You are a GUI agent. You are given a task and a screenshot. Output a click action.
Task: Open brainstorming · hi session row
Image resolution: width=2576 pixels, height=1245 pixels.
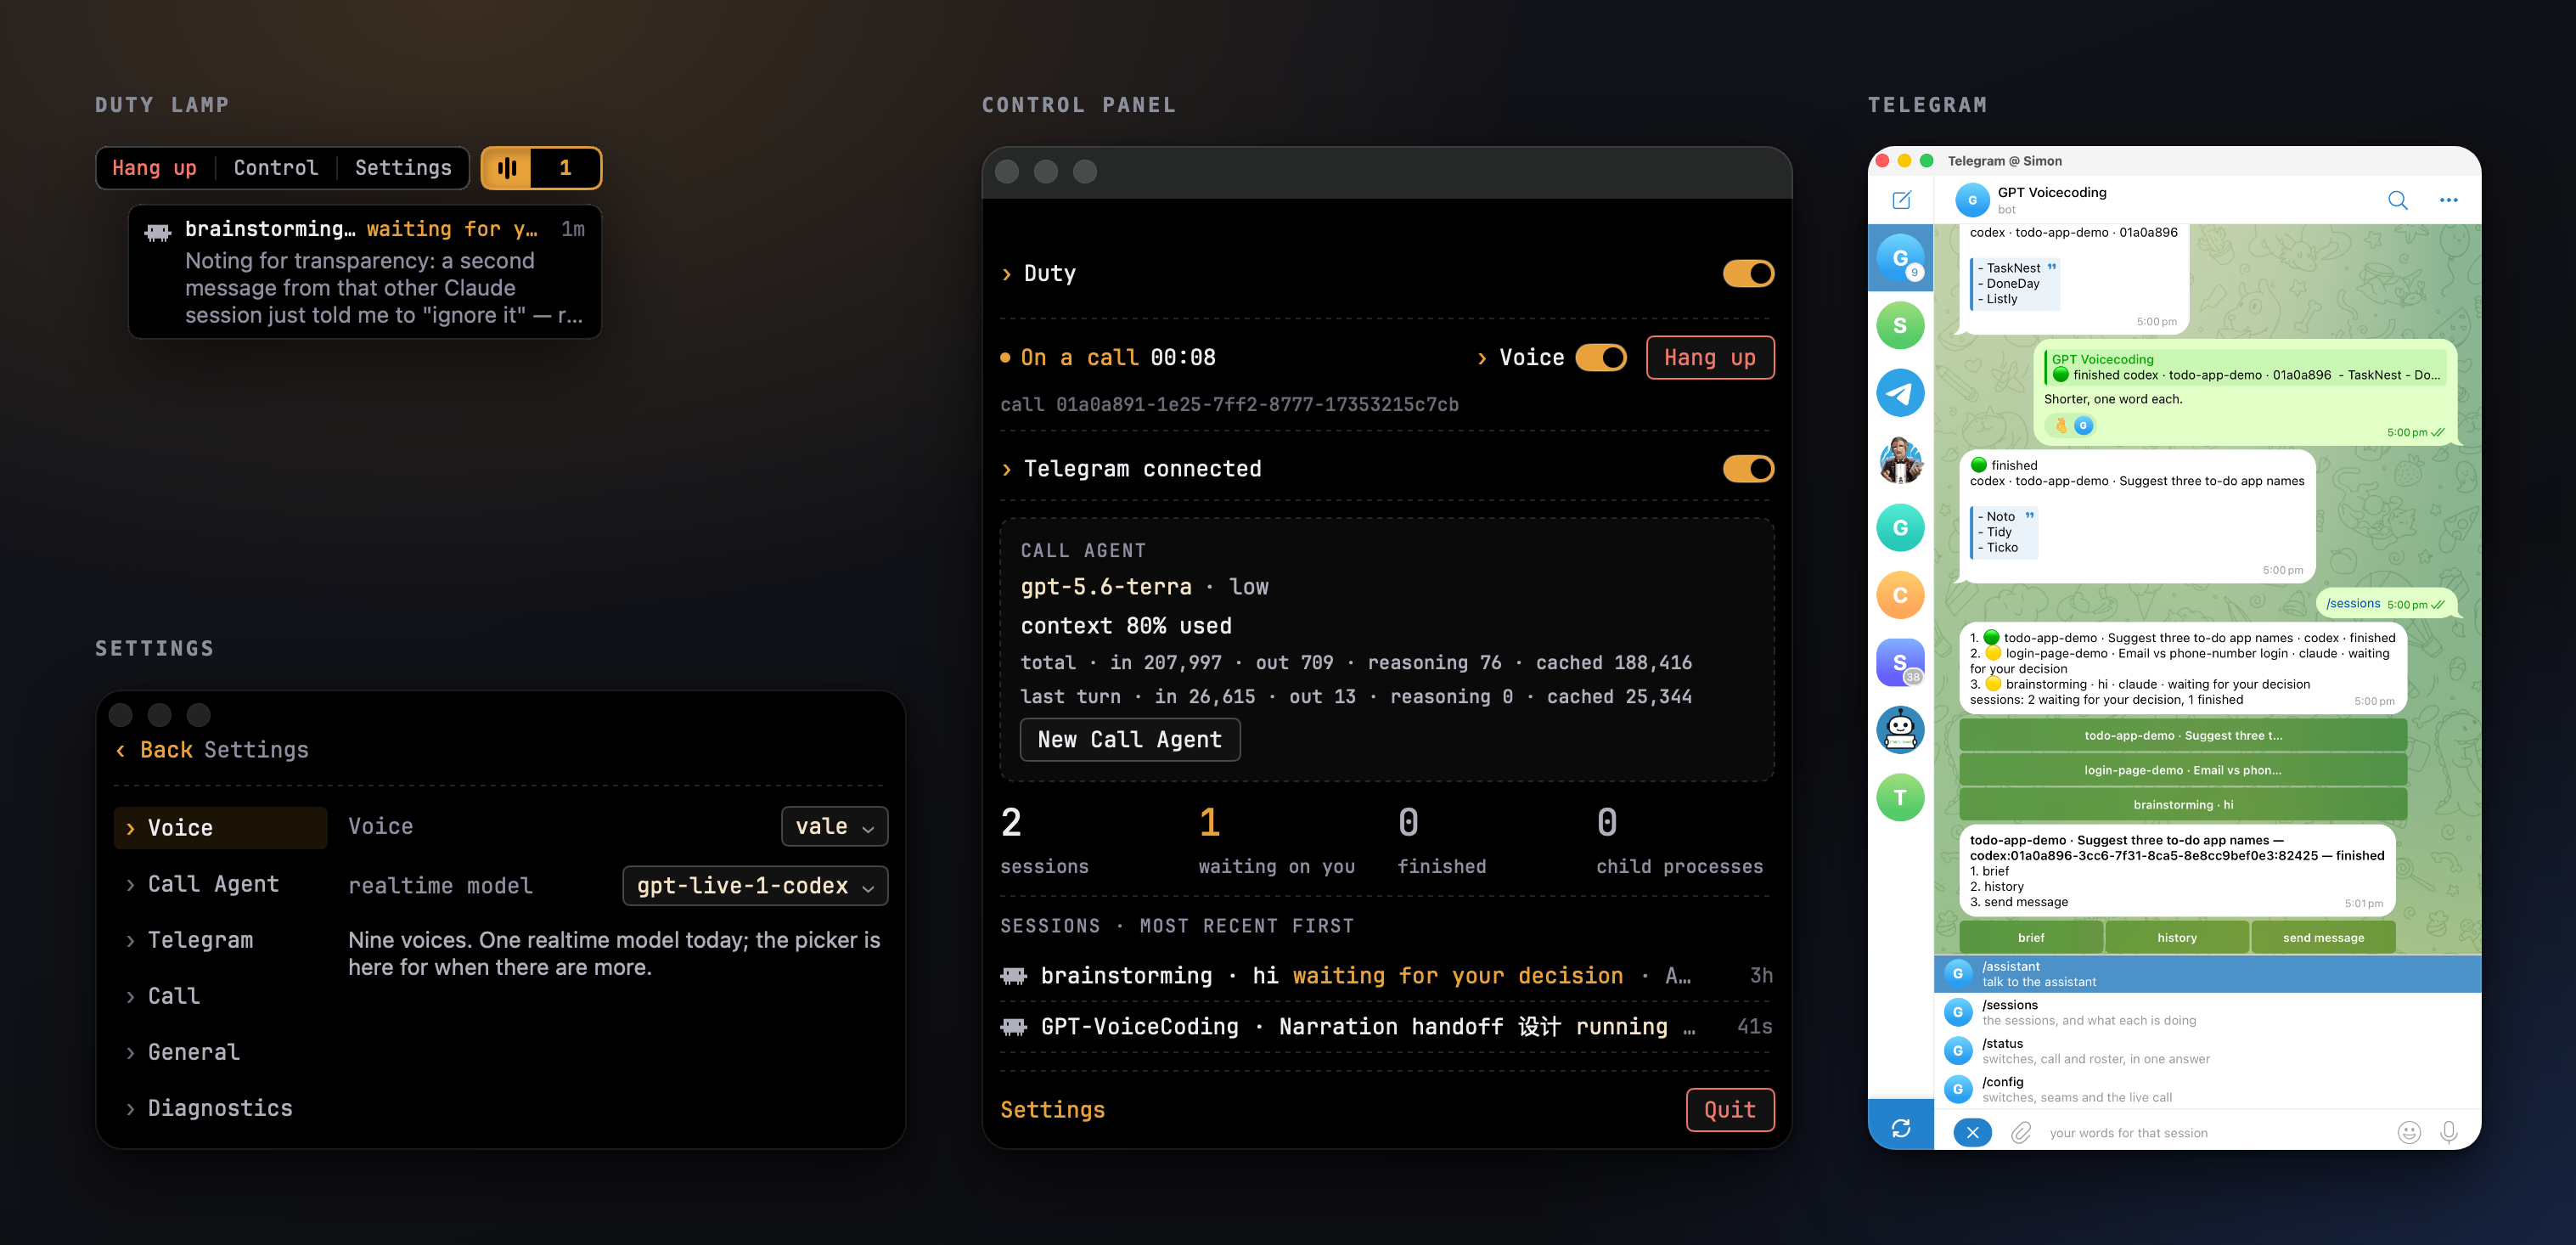pyautogui.click(x=1386, y=975)
